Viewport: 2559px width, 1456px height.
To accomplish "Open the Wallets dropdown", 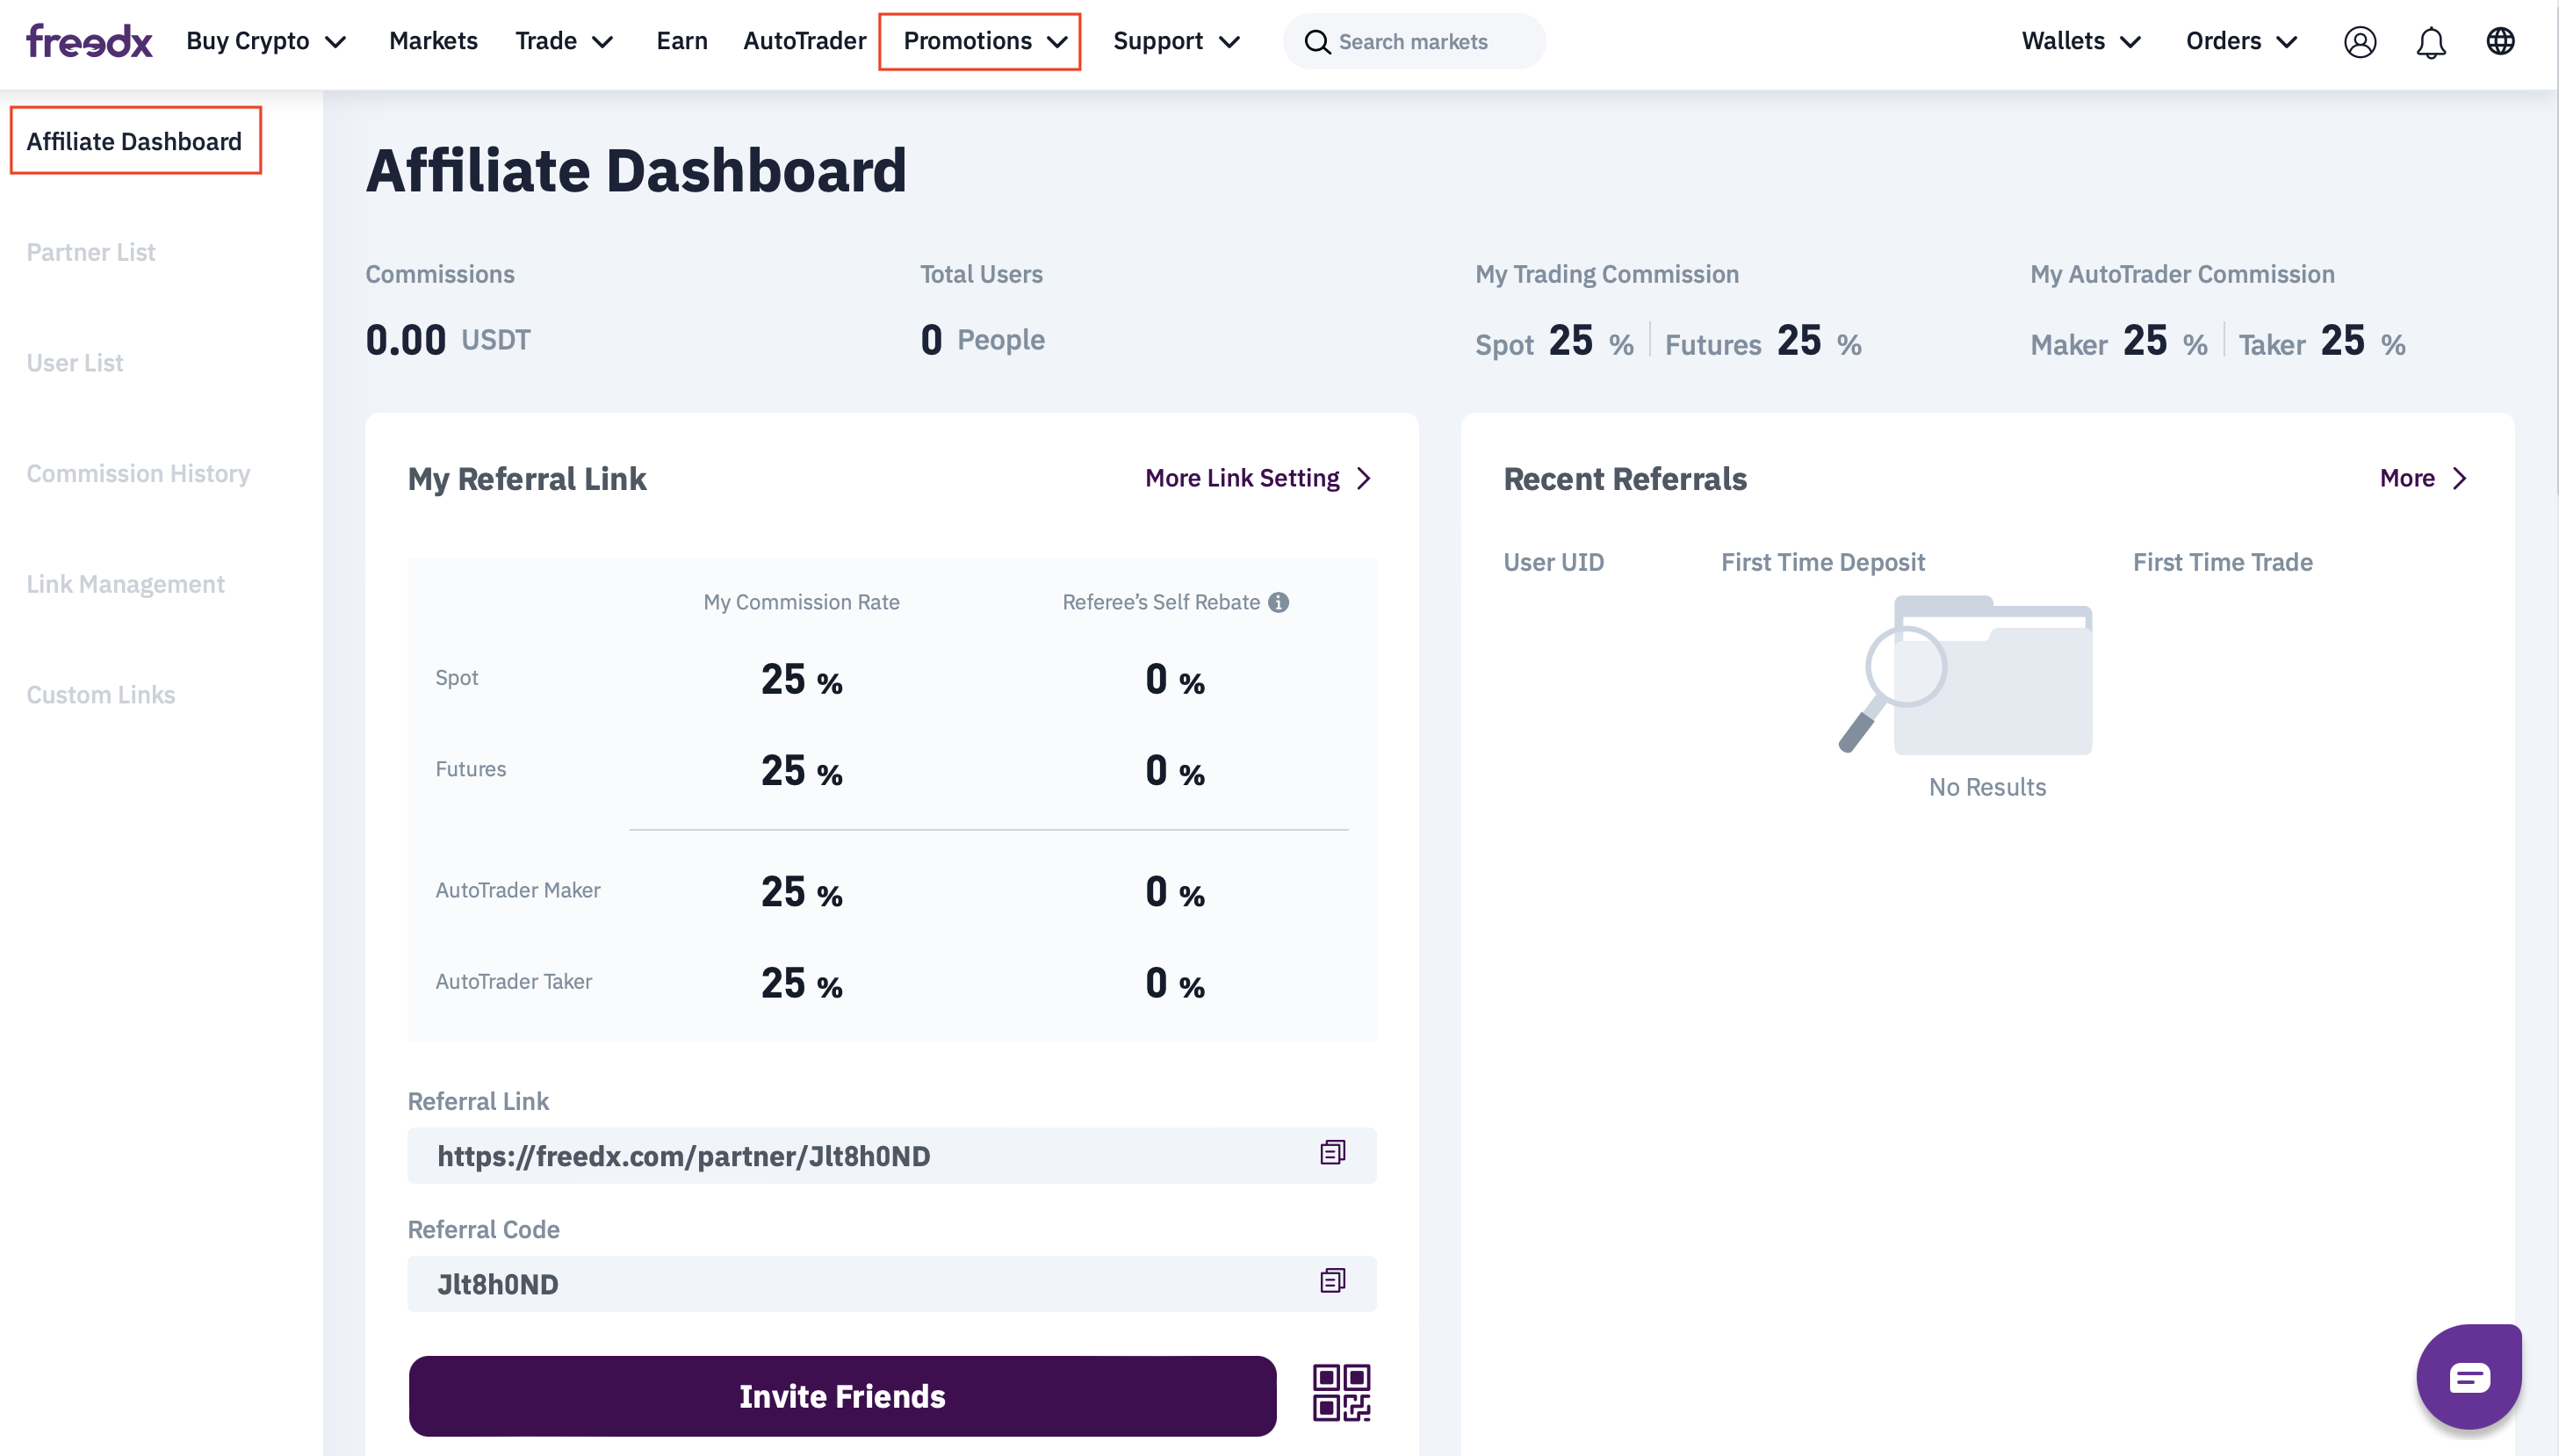I will point(2080,41).
